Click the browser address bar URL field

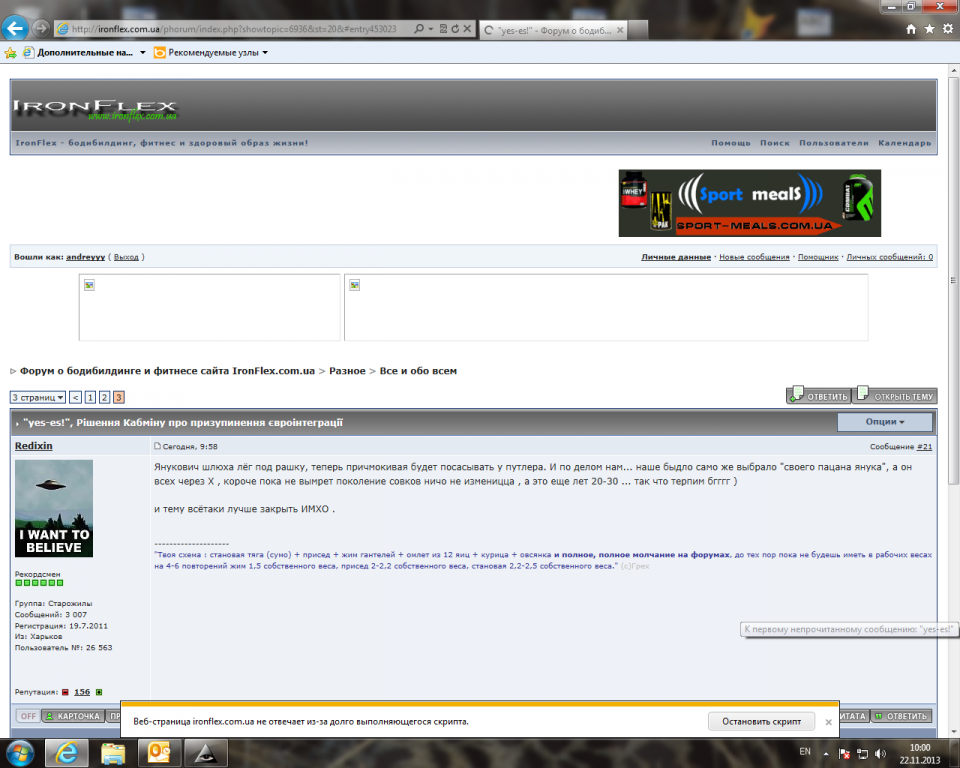pos(230,29)
